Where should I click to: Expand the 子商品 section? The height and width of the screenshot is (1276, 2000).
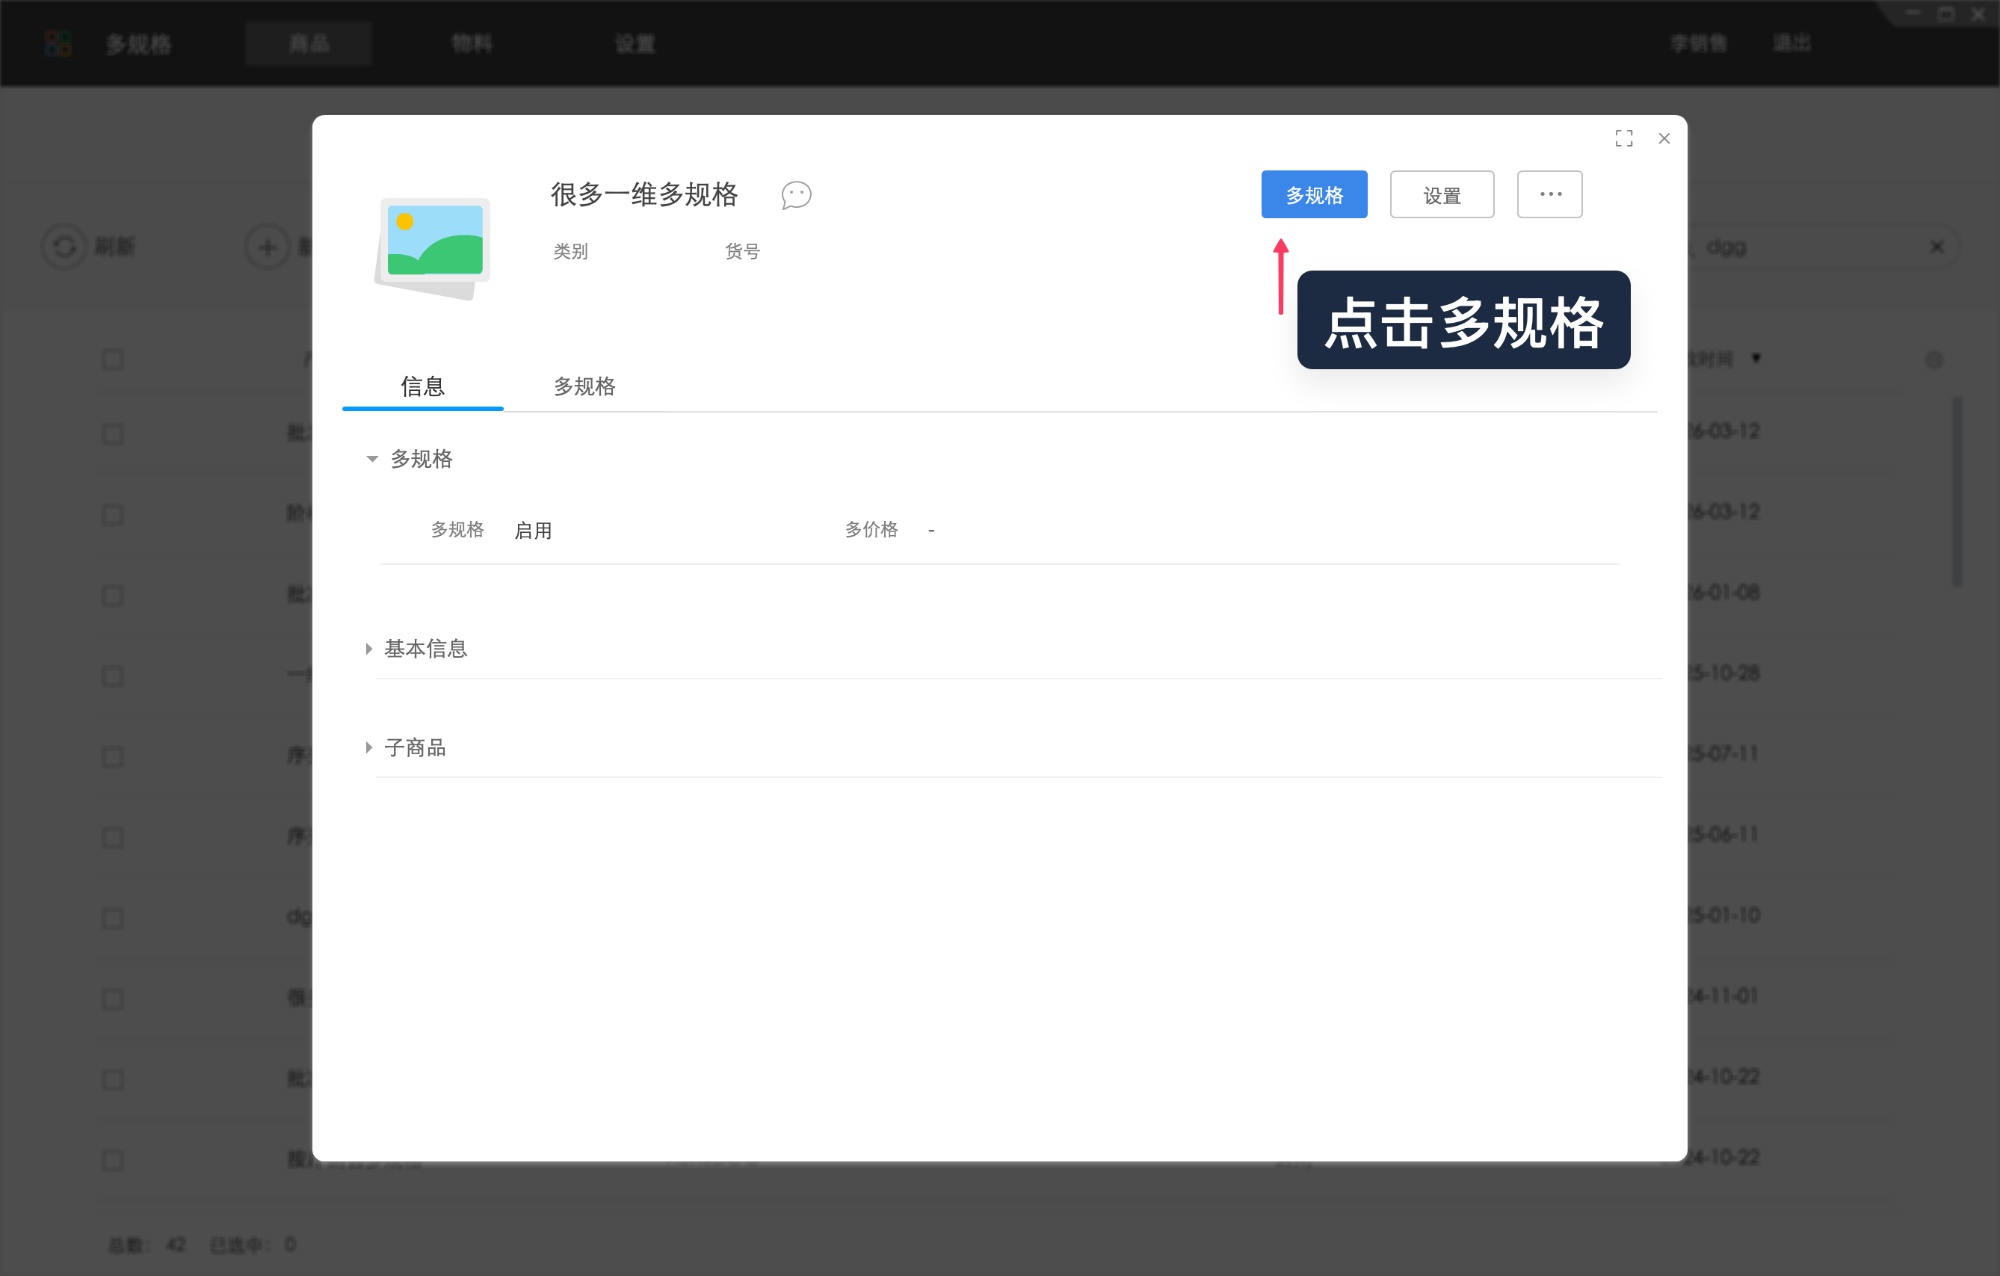point(371,747)
